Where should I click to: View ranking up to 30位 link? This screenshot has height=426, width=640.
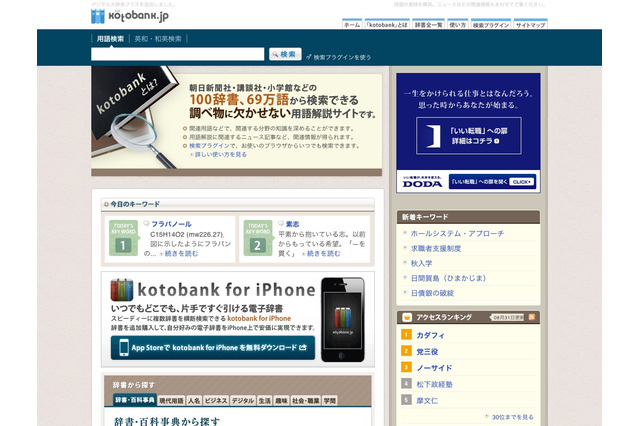(x=512, y=417)
